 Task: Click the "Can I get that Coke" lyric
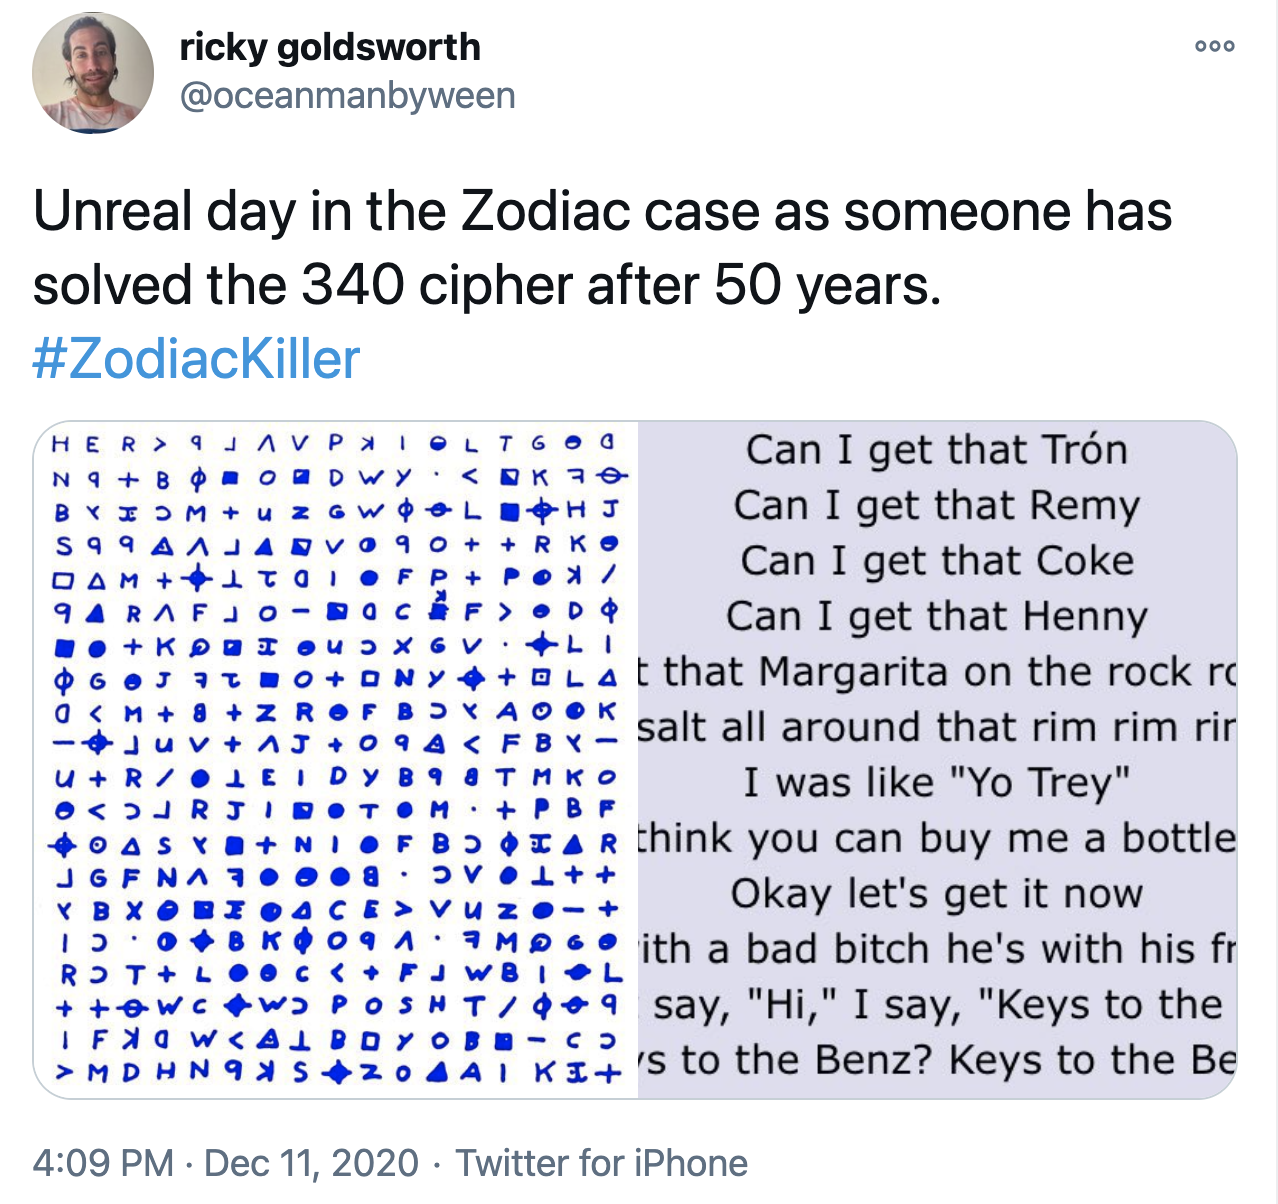pyautogui.click(x=936, y=561)
